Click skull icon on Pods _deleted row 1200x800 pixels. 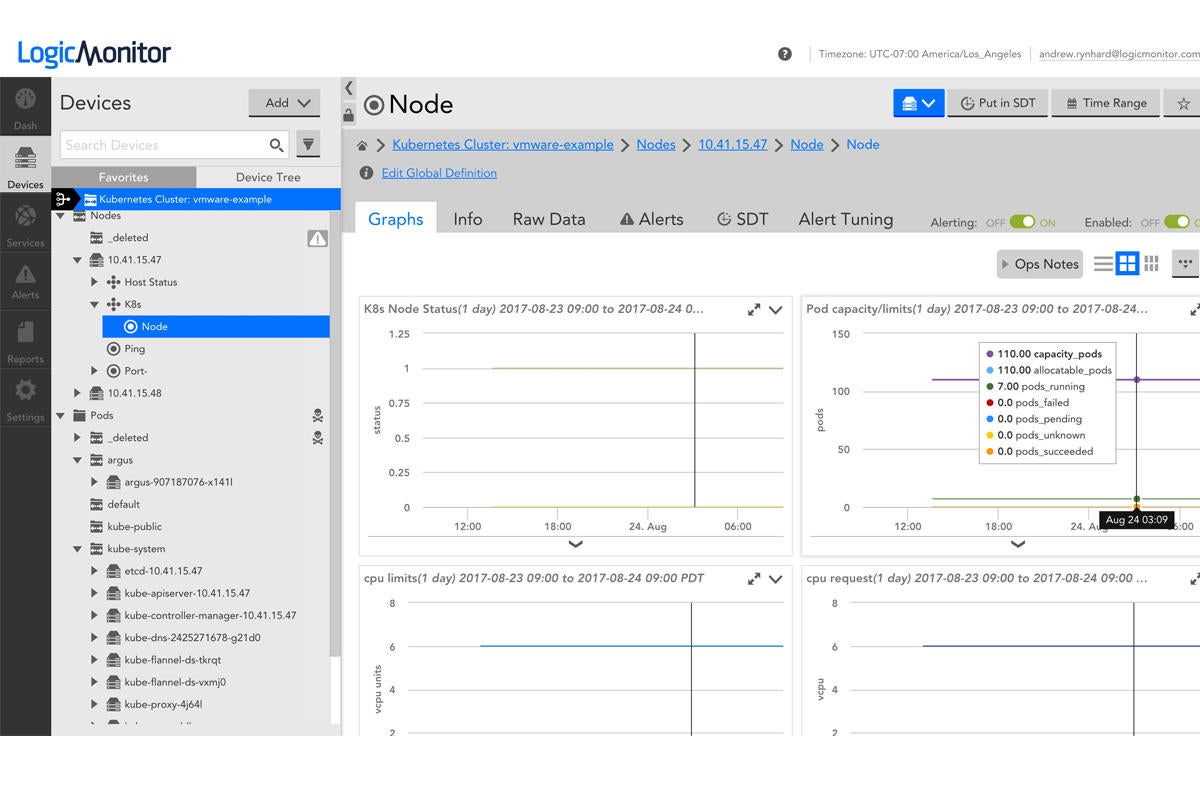(317, 437)
